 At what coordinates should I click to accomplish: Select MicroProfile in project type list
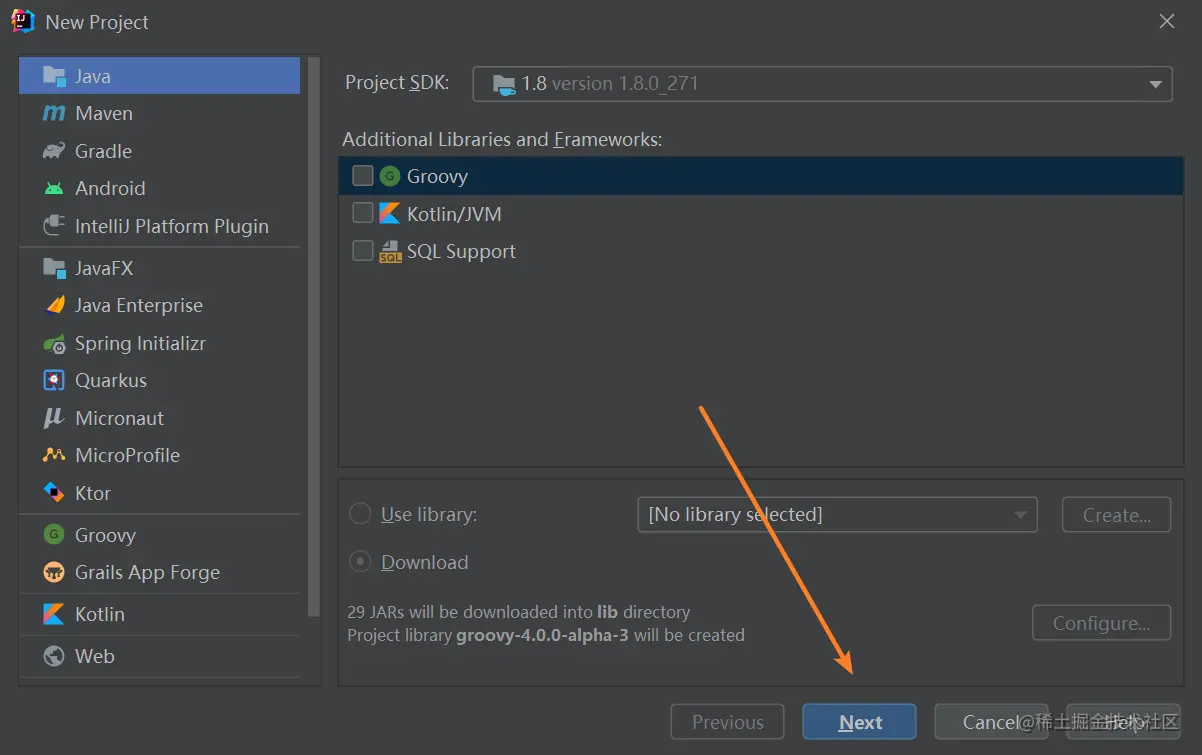click(159, 455)
